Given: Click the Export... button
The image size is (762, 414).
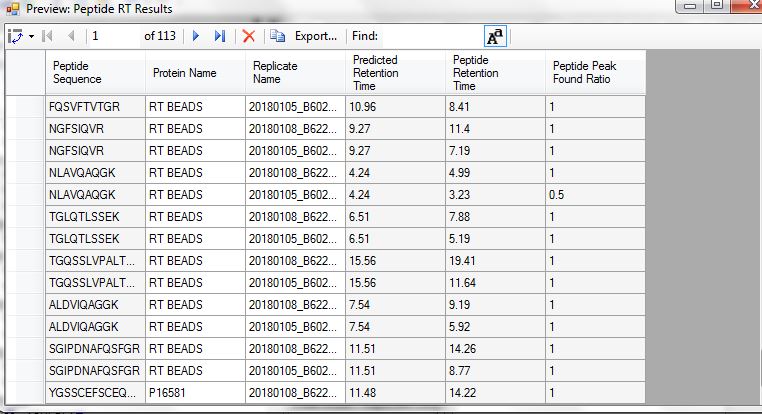Looking at the screenshot, I should coord(315,36).
